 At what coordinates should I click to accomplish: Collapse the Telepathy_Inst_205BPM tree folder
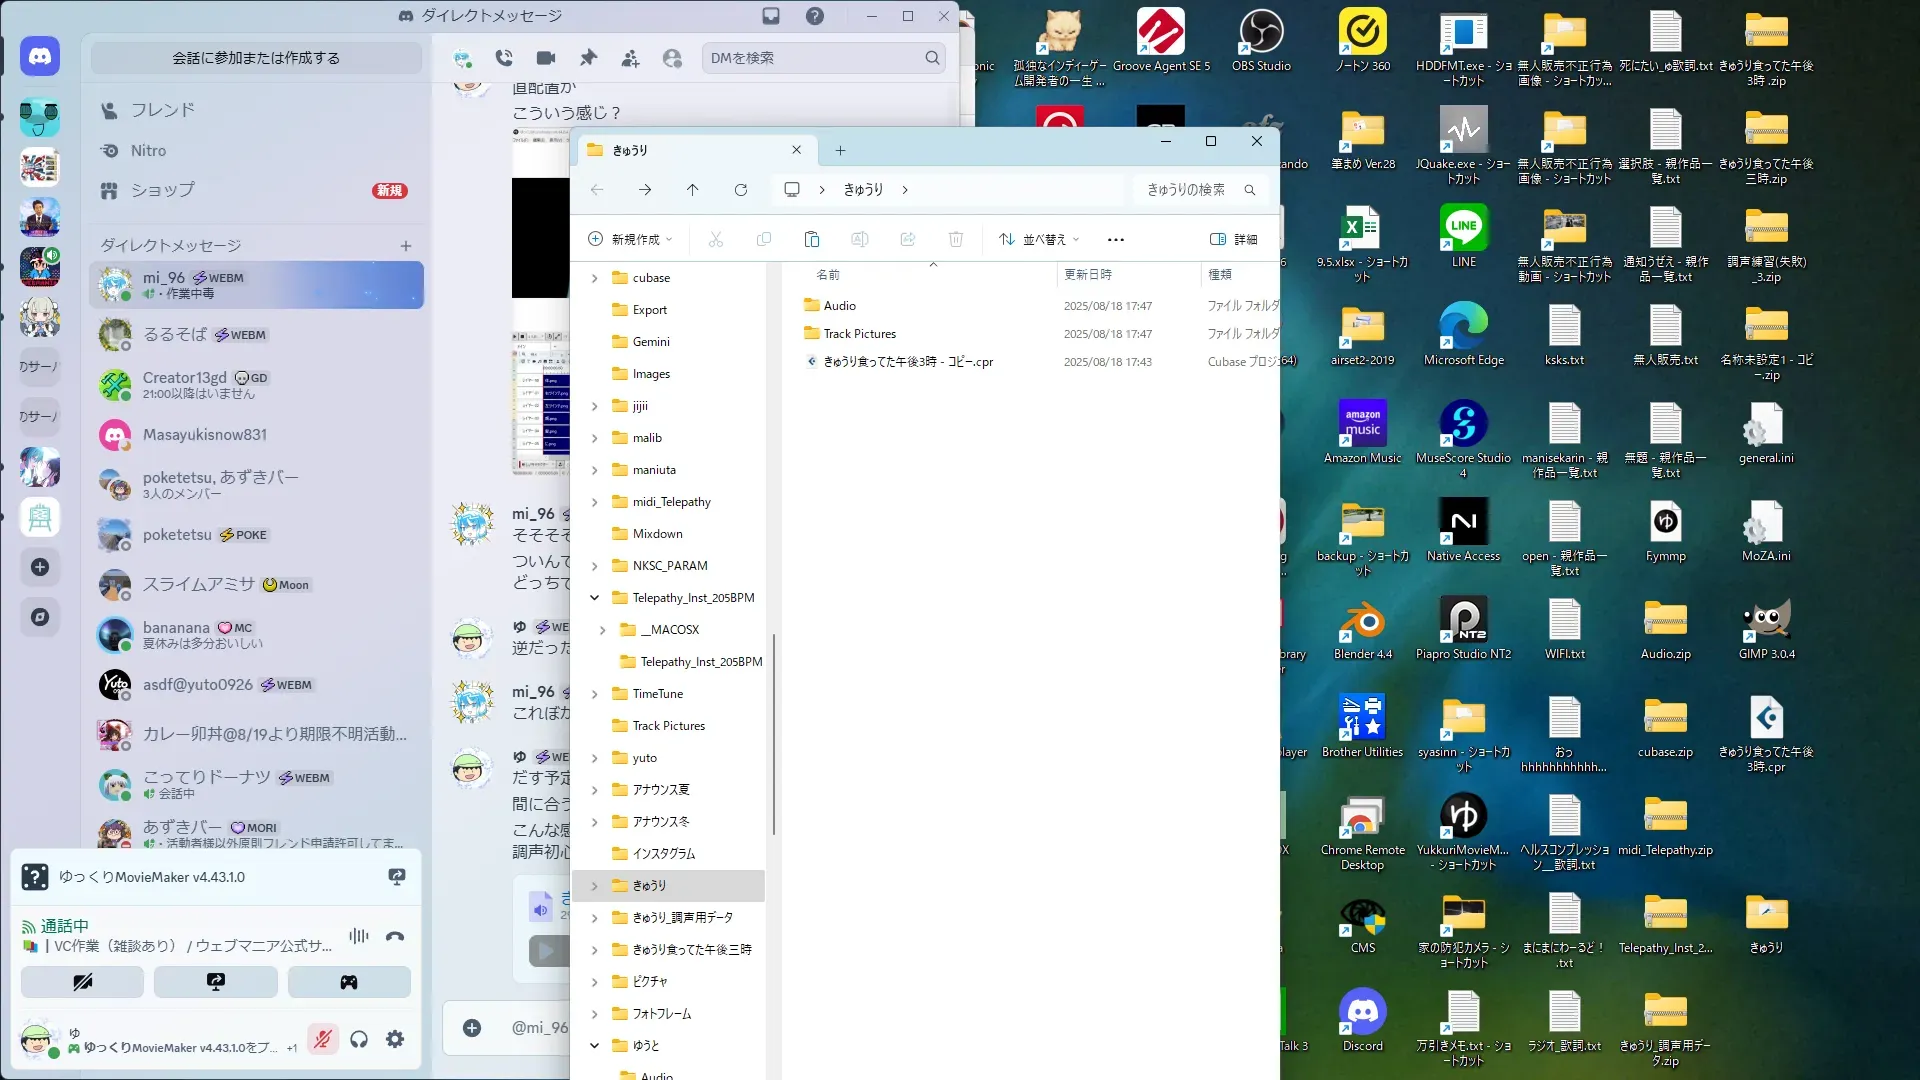coord(594,598)
